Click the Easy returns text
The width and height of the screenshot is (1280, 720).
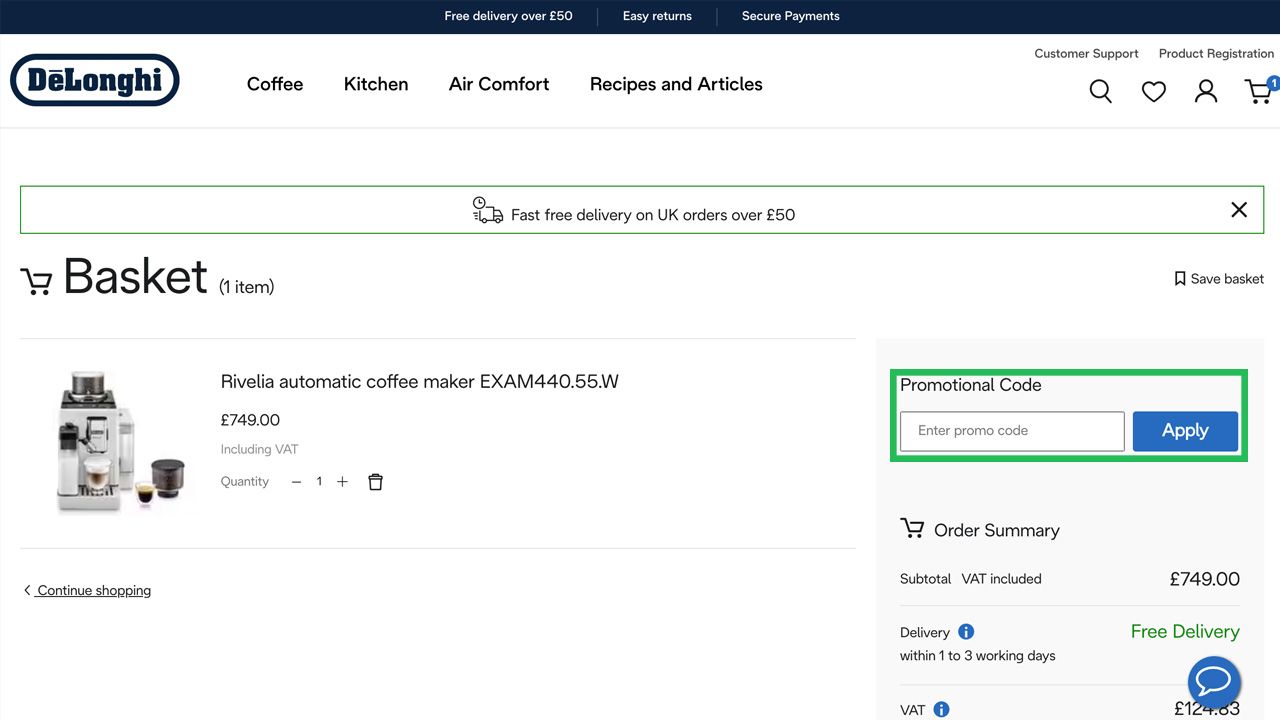point(657,16)
